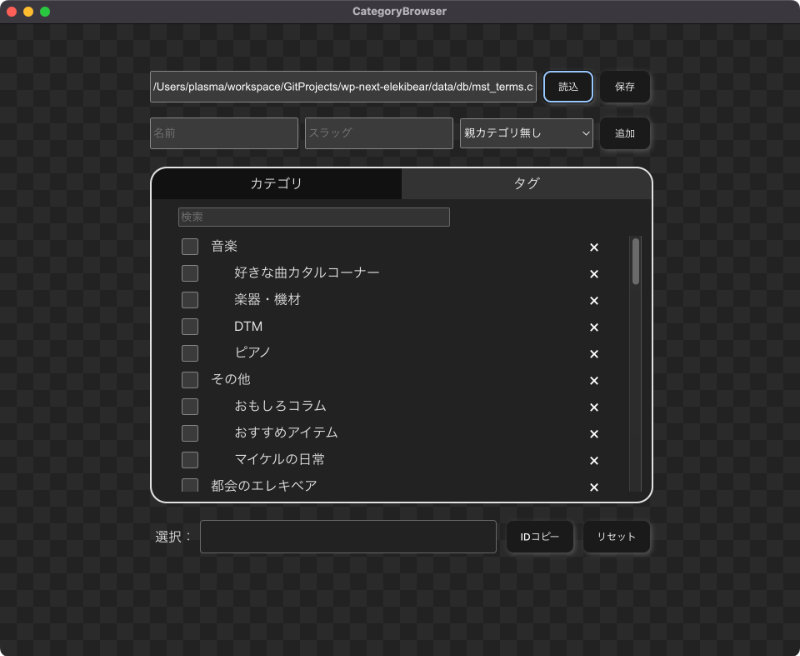Delete おもしろコラム with the X icon

pos(593,407)
